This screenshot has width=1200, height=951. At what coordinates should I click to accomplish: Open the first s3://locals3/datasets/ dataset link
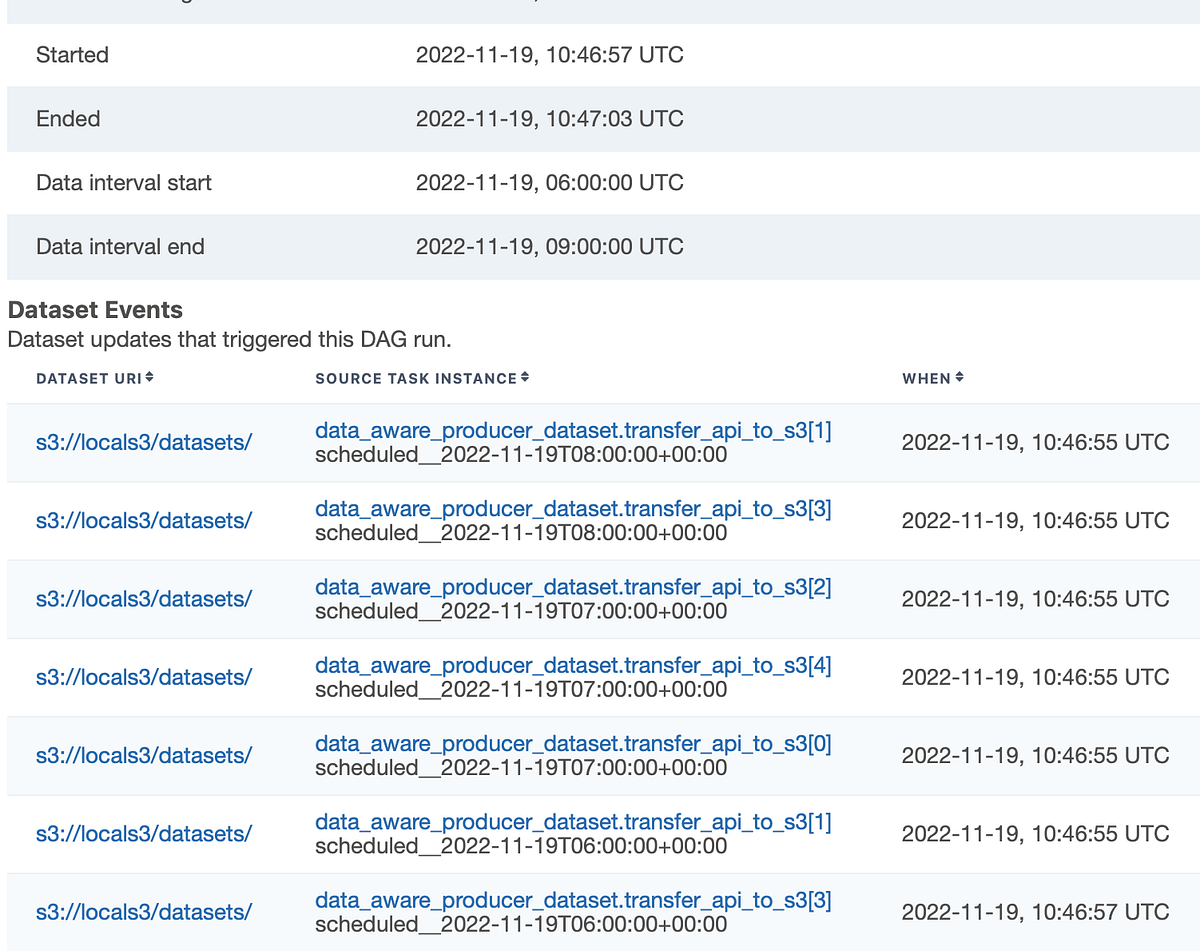[145, 441]
